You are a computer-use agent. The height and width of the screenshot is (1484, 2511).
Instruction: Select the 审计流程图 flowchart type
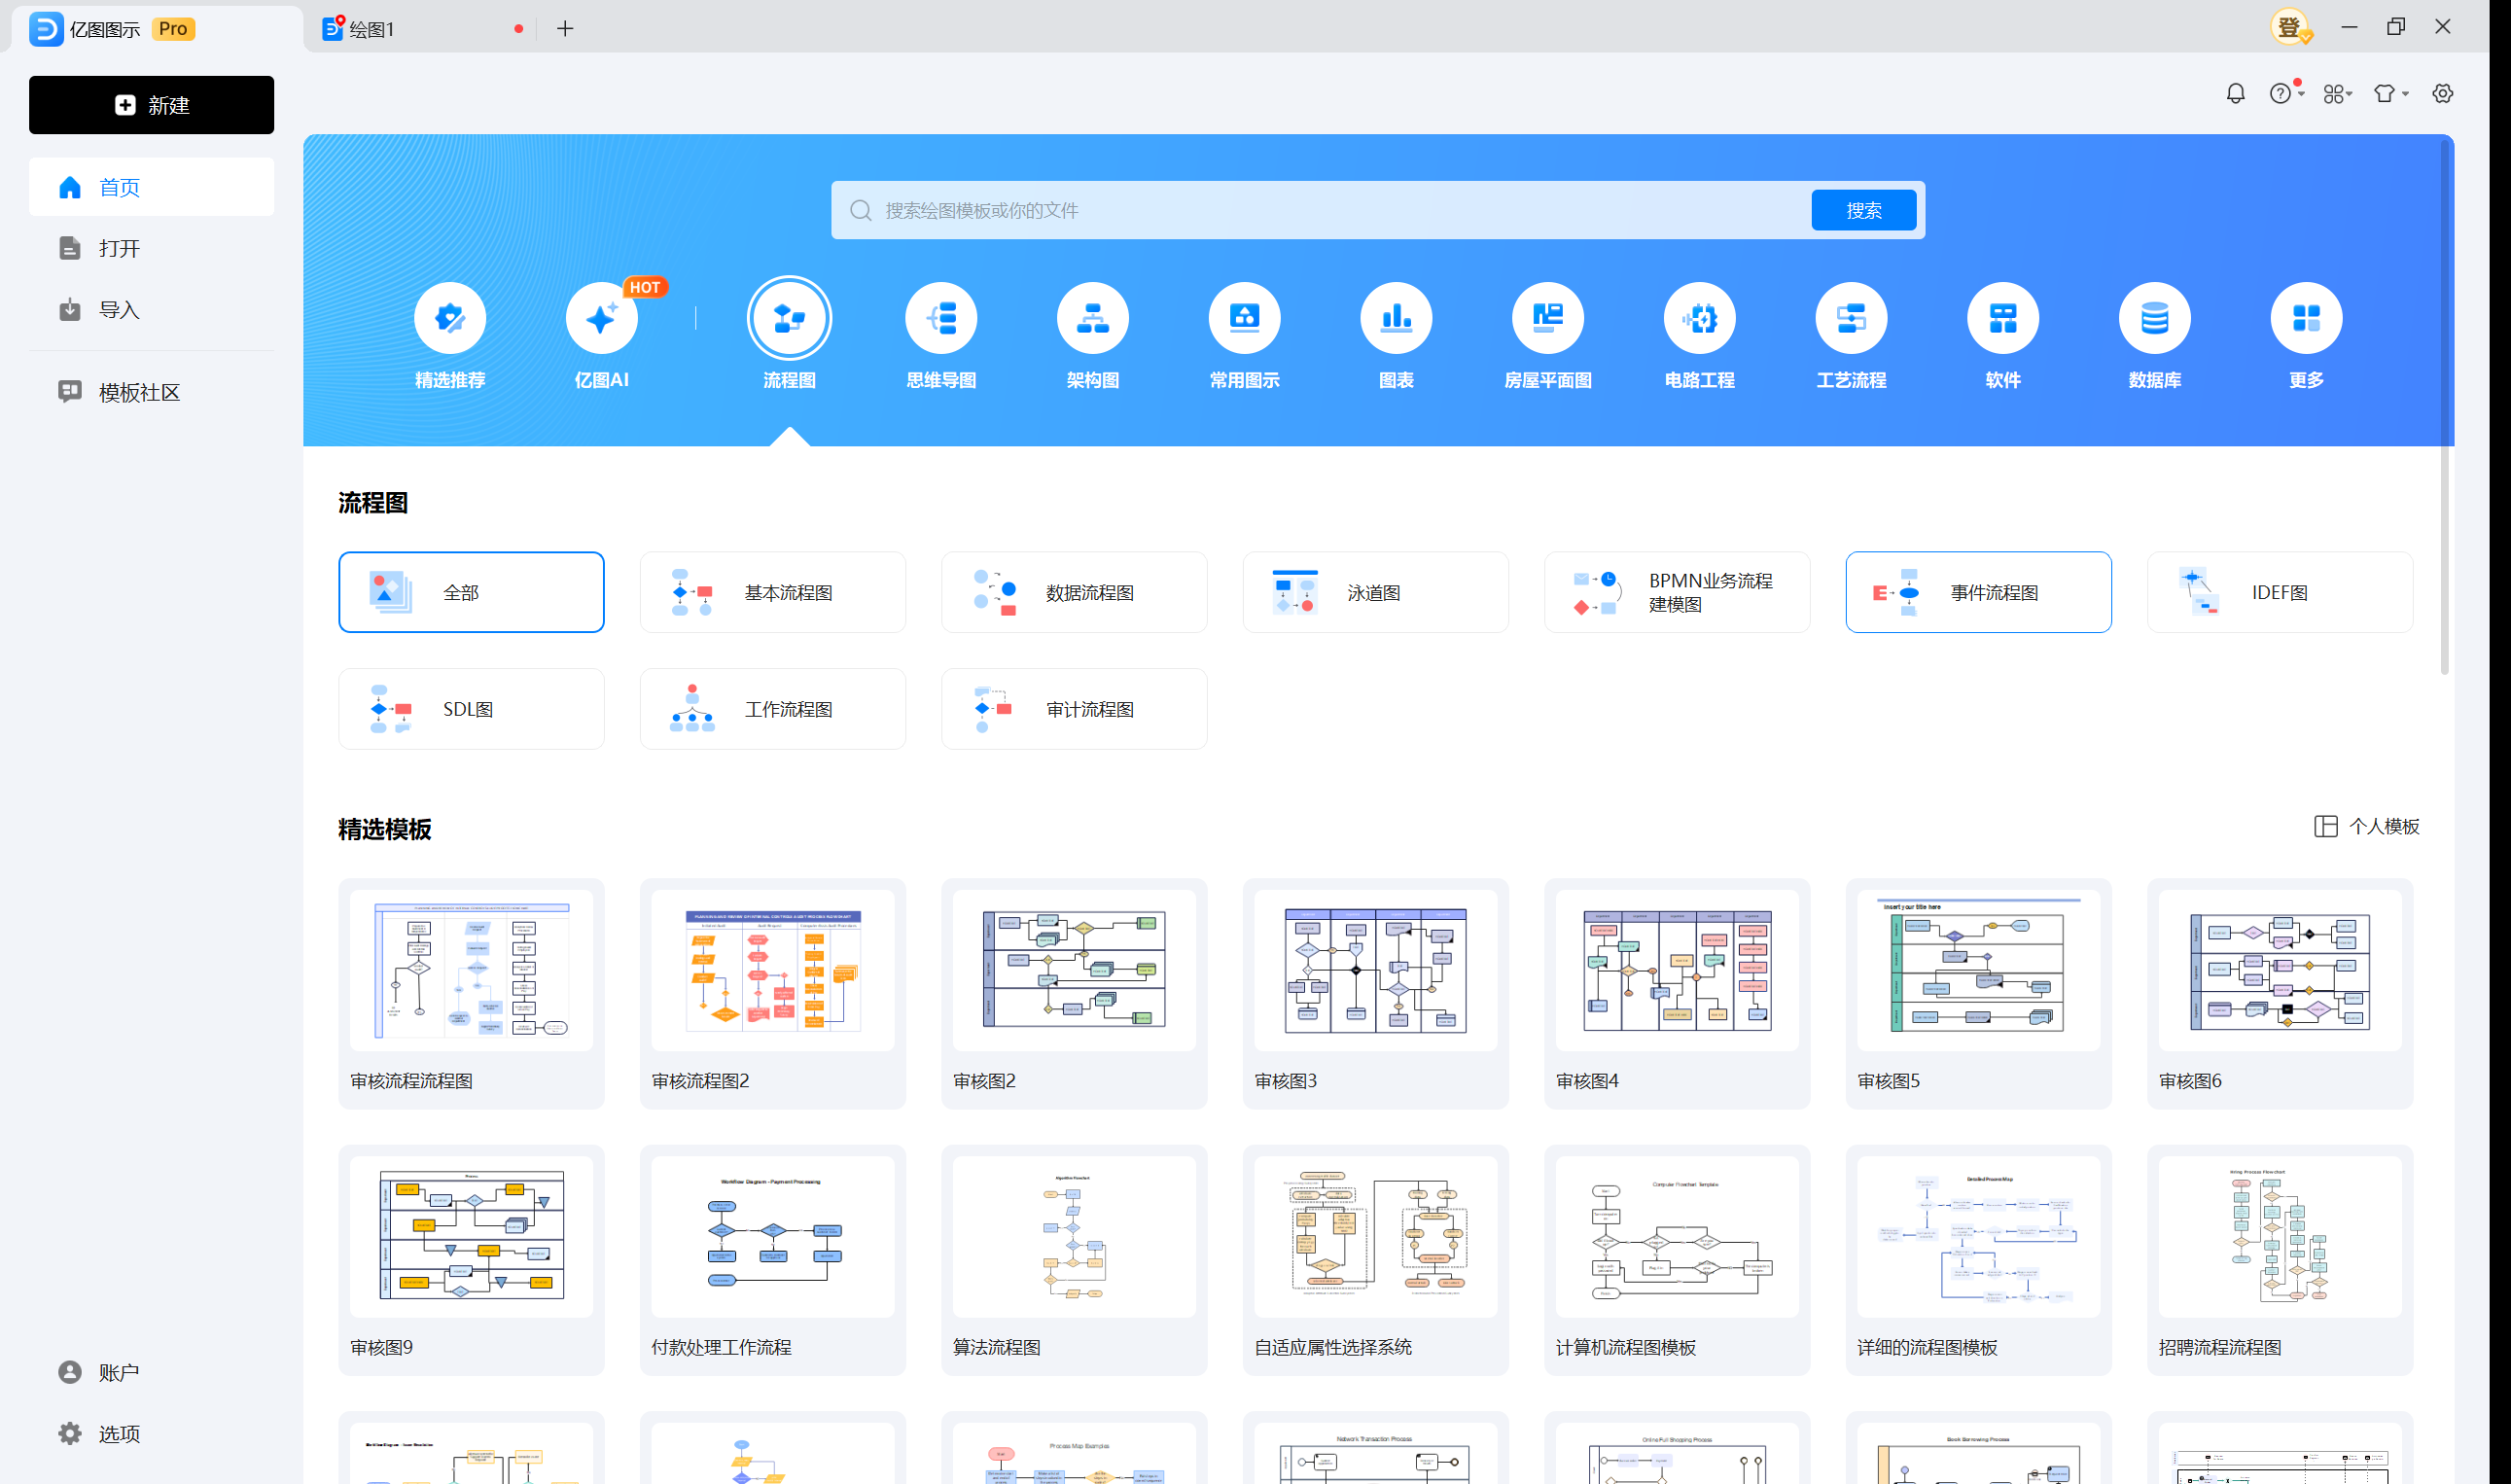point(1073,709)
